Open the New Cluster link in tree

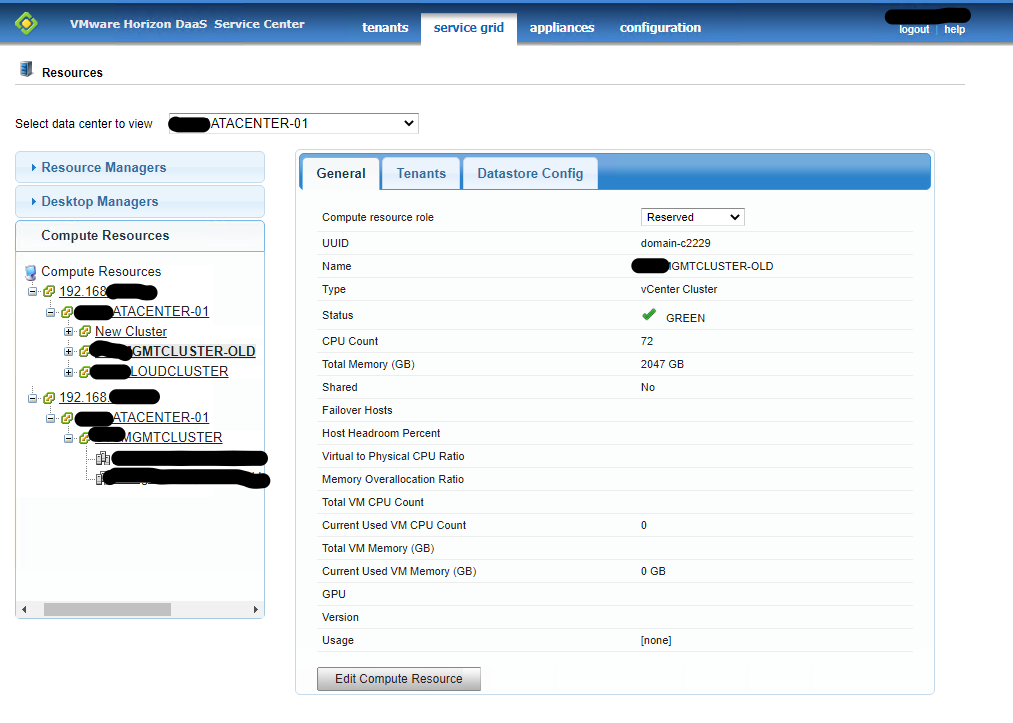click(x=131, y=331)
